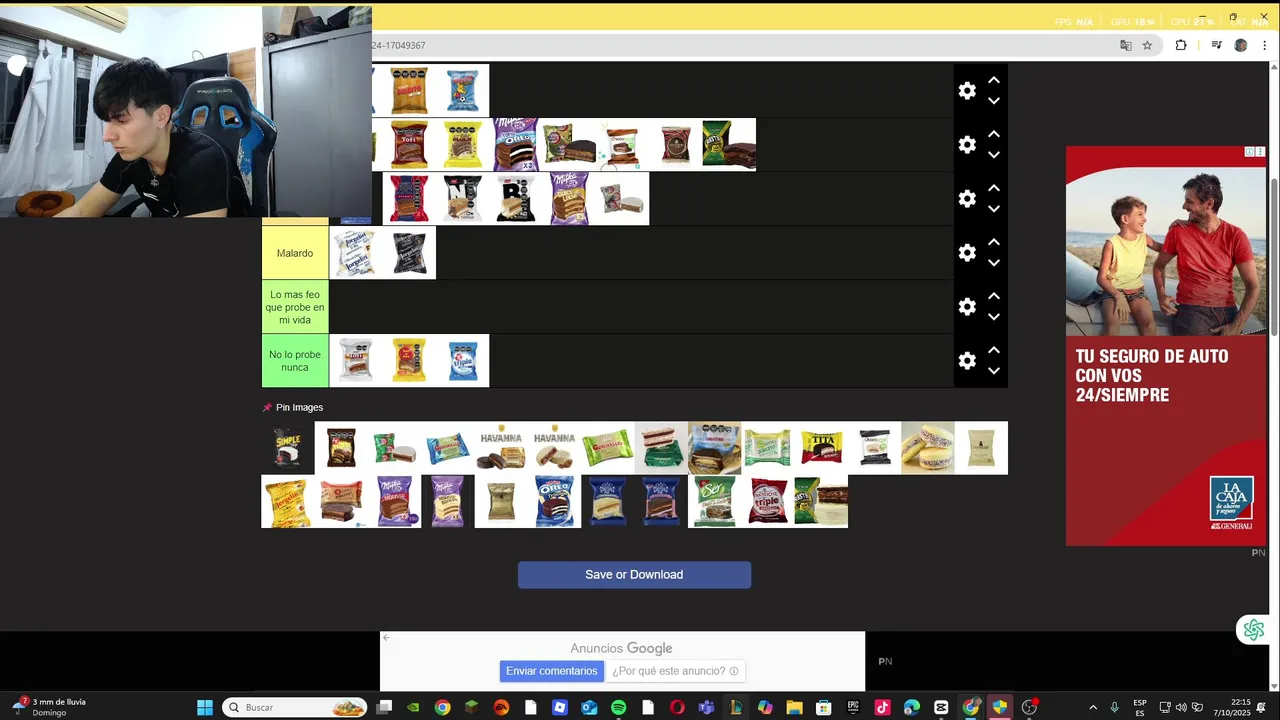Open NVIDIA app from taskbar

pos(413,707)
